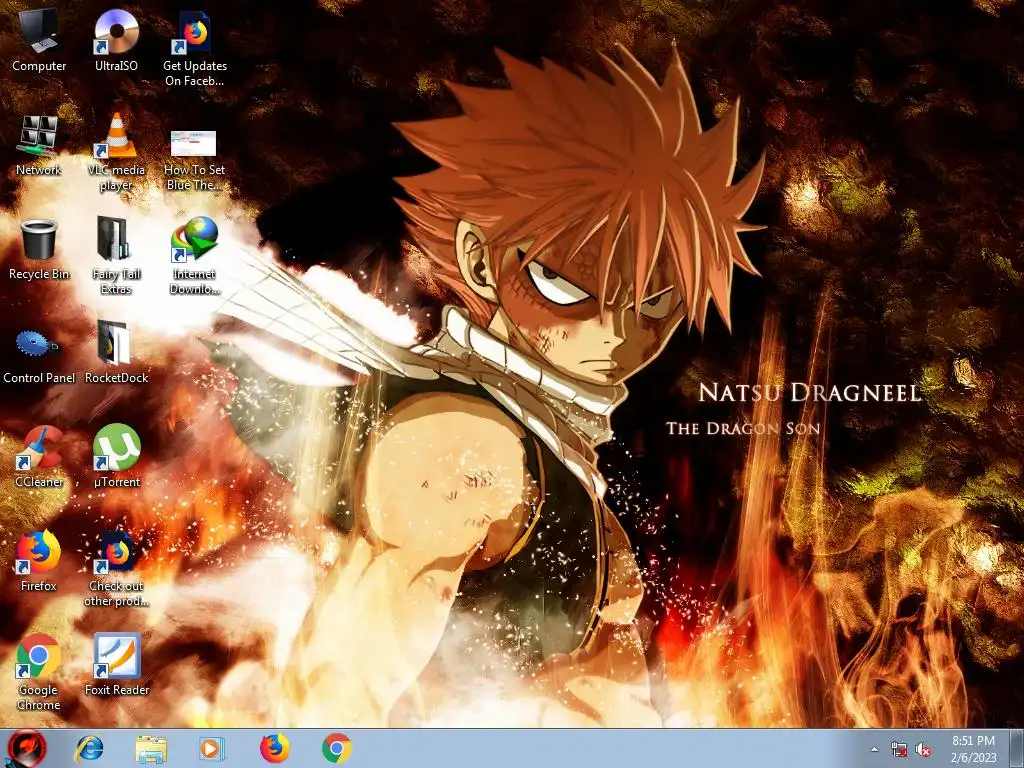Click the muted volume tray icon
Screen dimensions: 1024x768
(923, 750)
